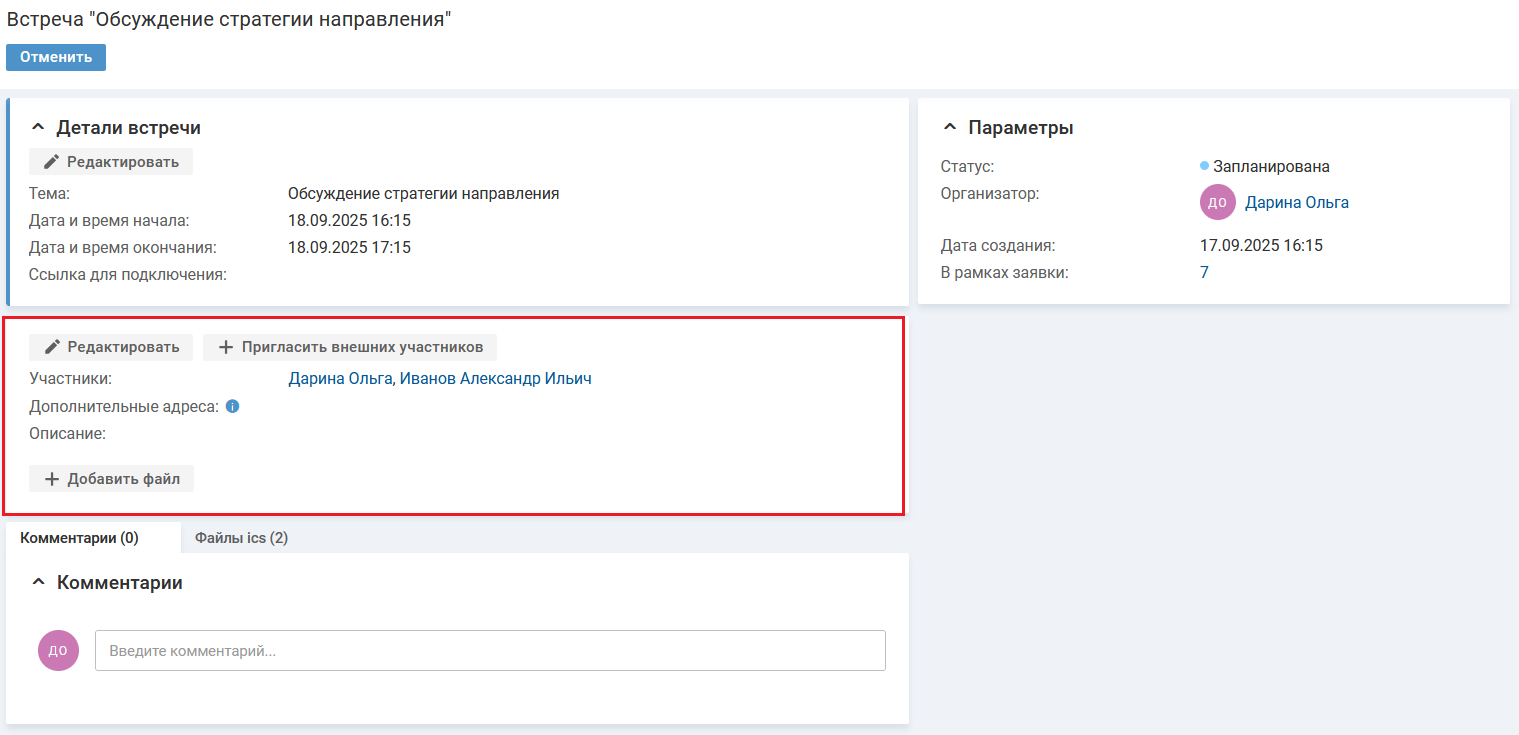Click the plus button Добавить файл
1519x735 pixels.
click(111, 479)
